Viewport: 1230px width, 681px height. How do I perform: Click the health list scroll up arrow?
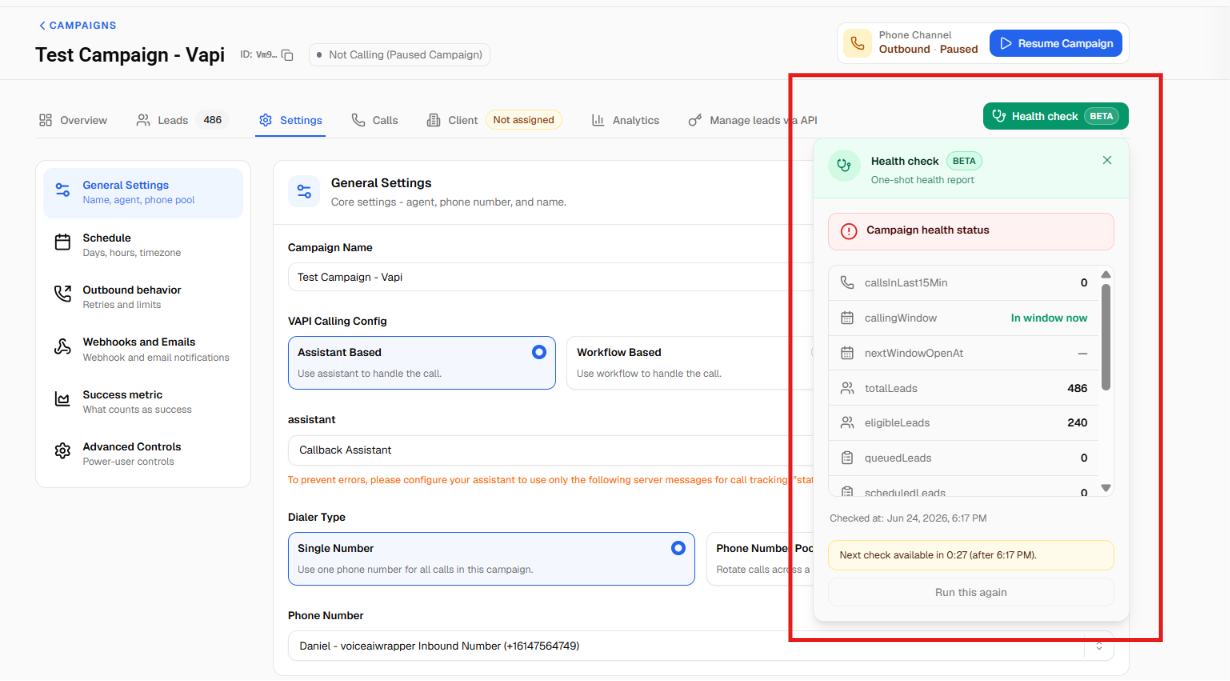tap(1105, 274)
